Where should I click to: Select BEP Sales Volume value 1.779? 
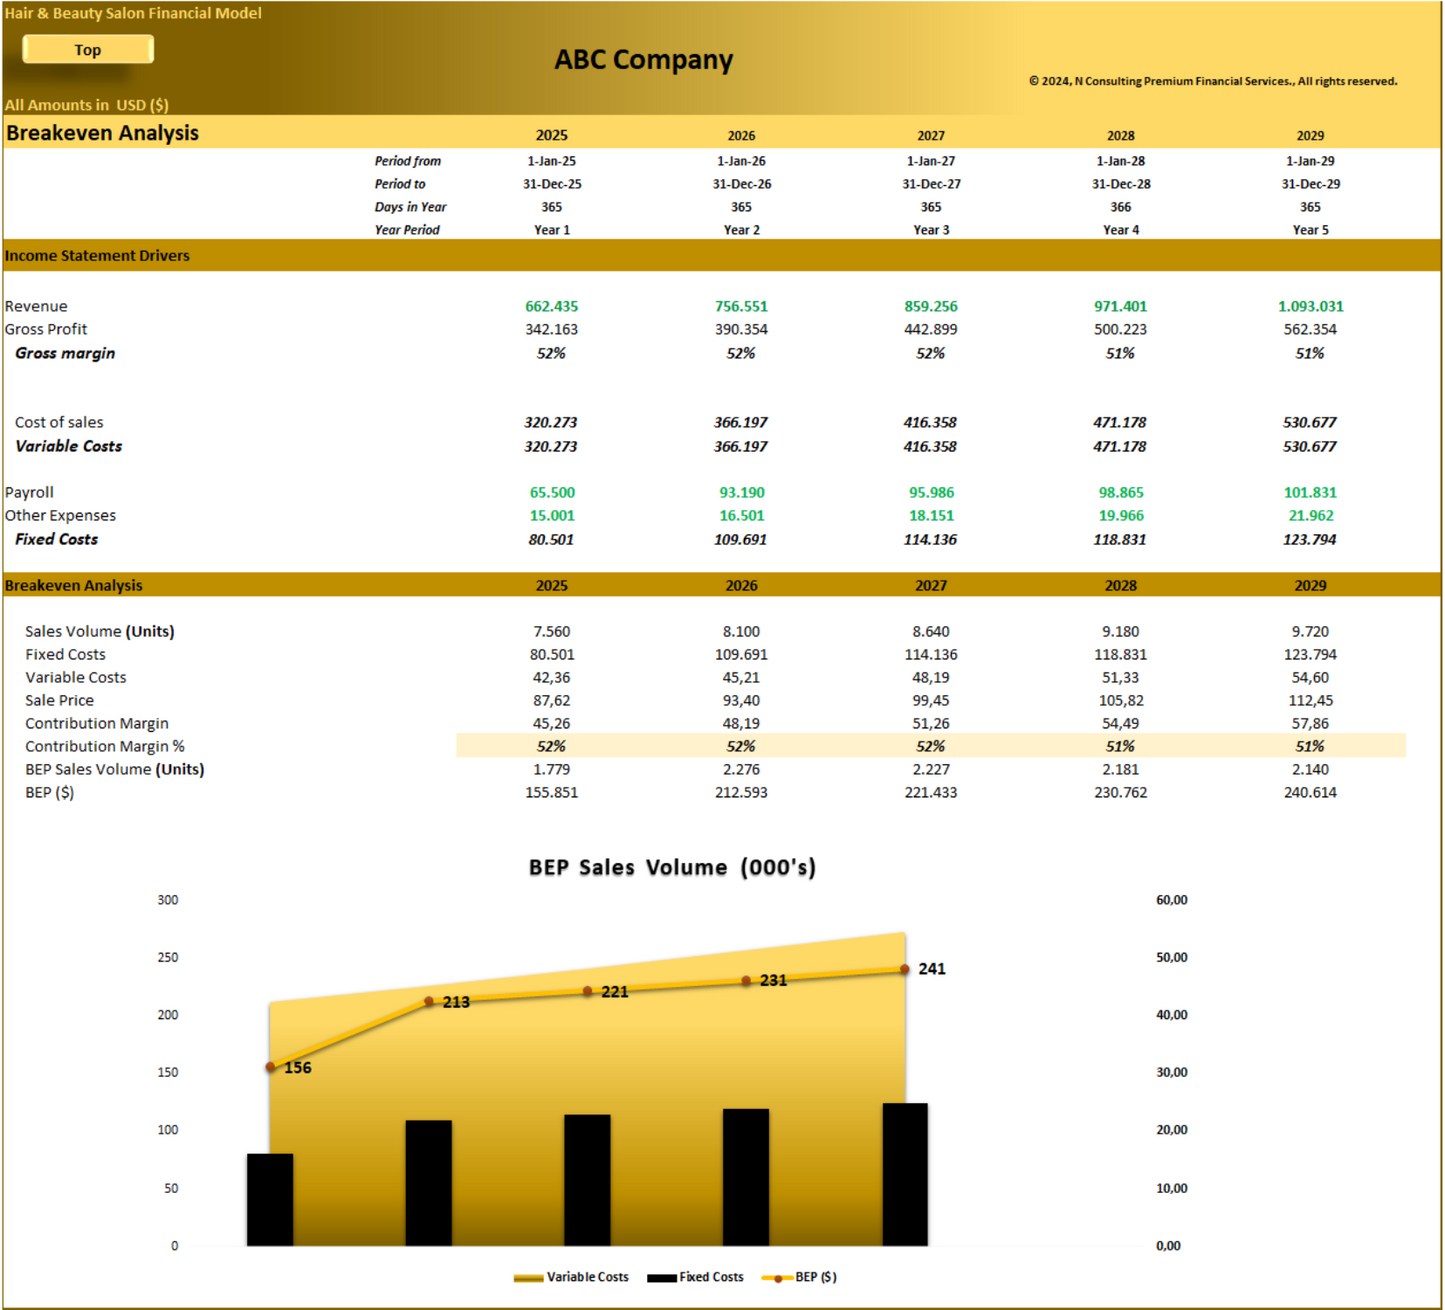point(551,769)
